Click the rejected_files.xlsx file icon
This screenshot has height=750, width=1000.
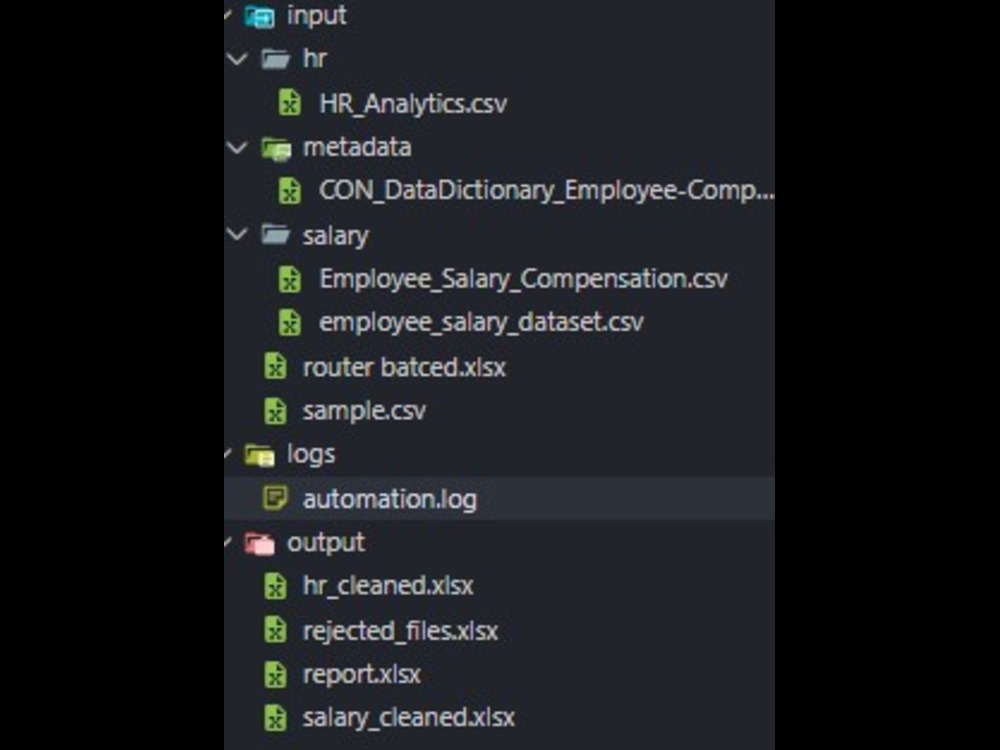(x=275, y=630)
